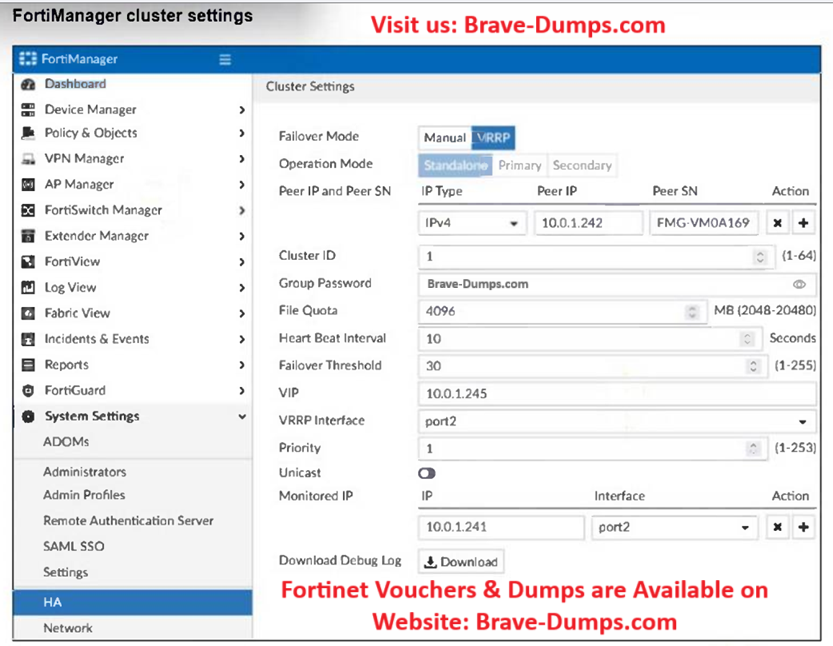Collapse the System Settings menu section
833x646 pixels.
[241, 416]
